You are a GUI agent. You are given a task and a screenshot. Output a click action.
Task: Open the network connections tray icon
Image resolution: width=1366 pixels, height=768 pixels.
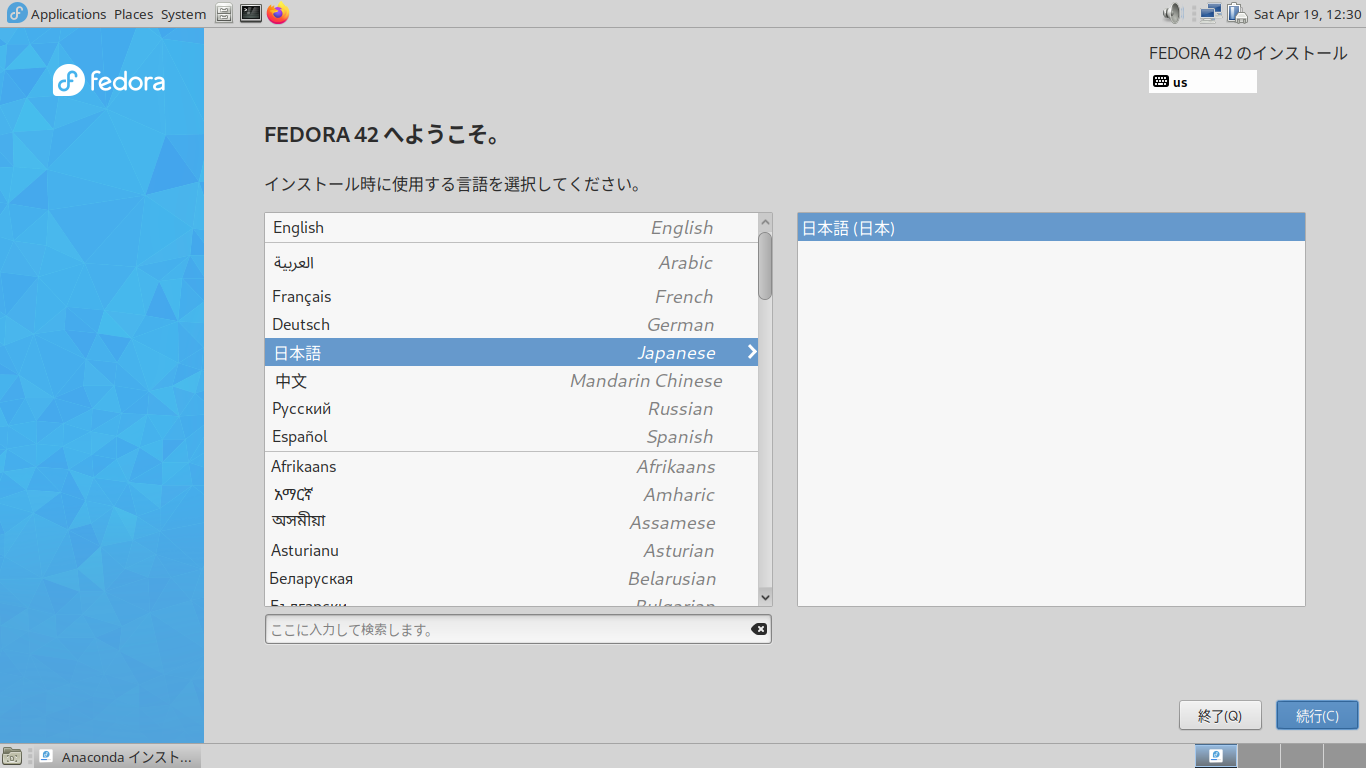coord(1210,14)
